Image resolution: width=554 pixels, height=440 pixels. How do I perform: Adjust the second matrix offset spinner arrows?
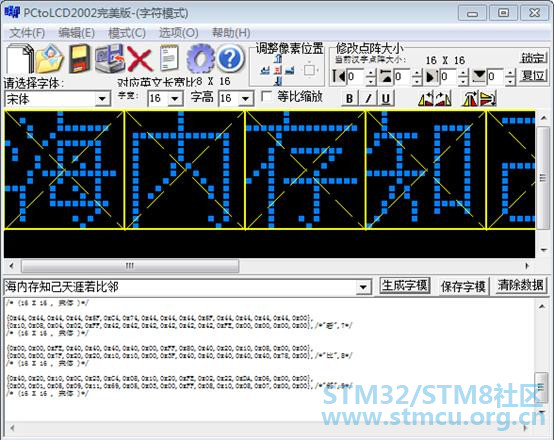417,77
